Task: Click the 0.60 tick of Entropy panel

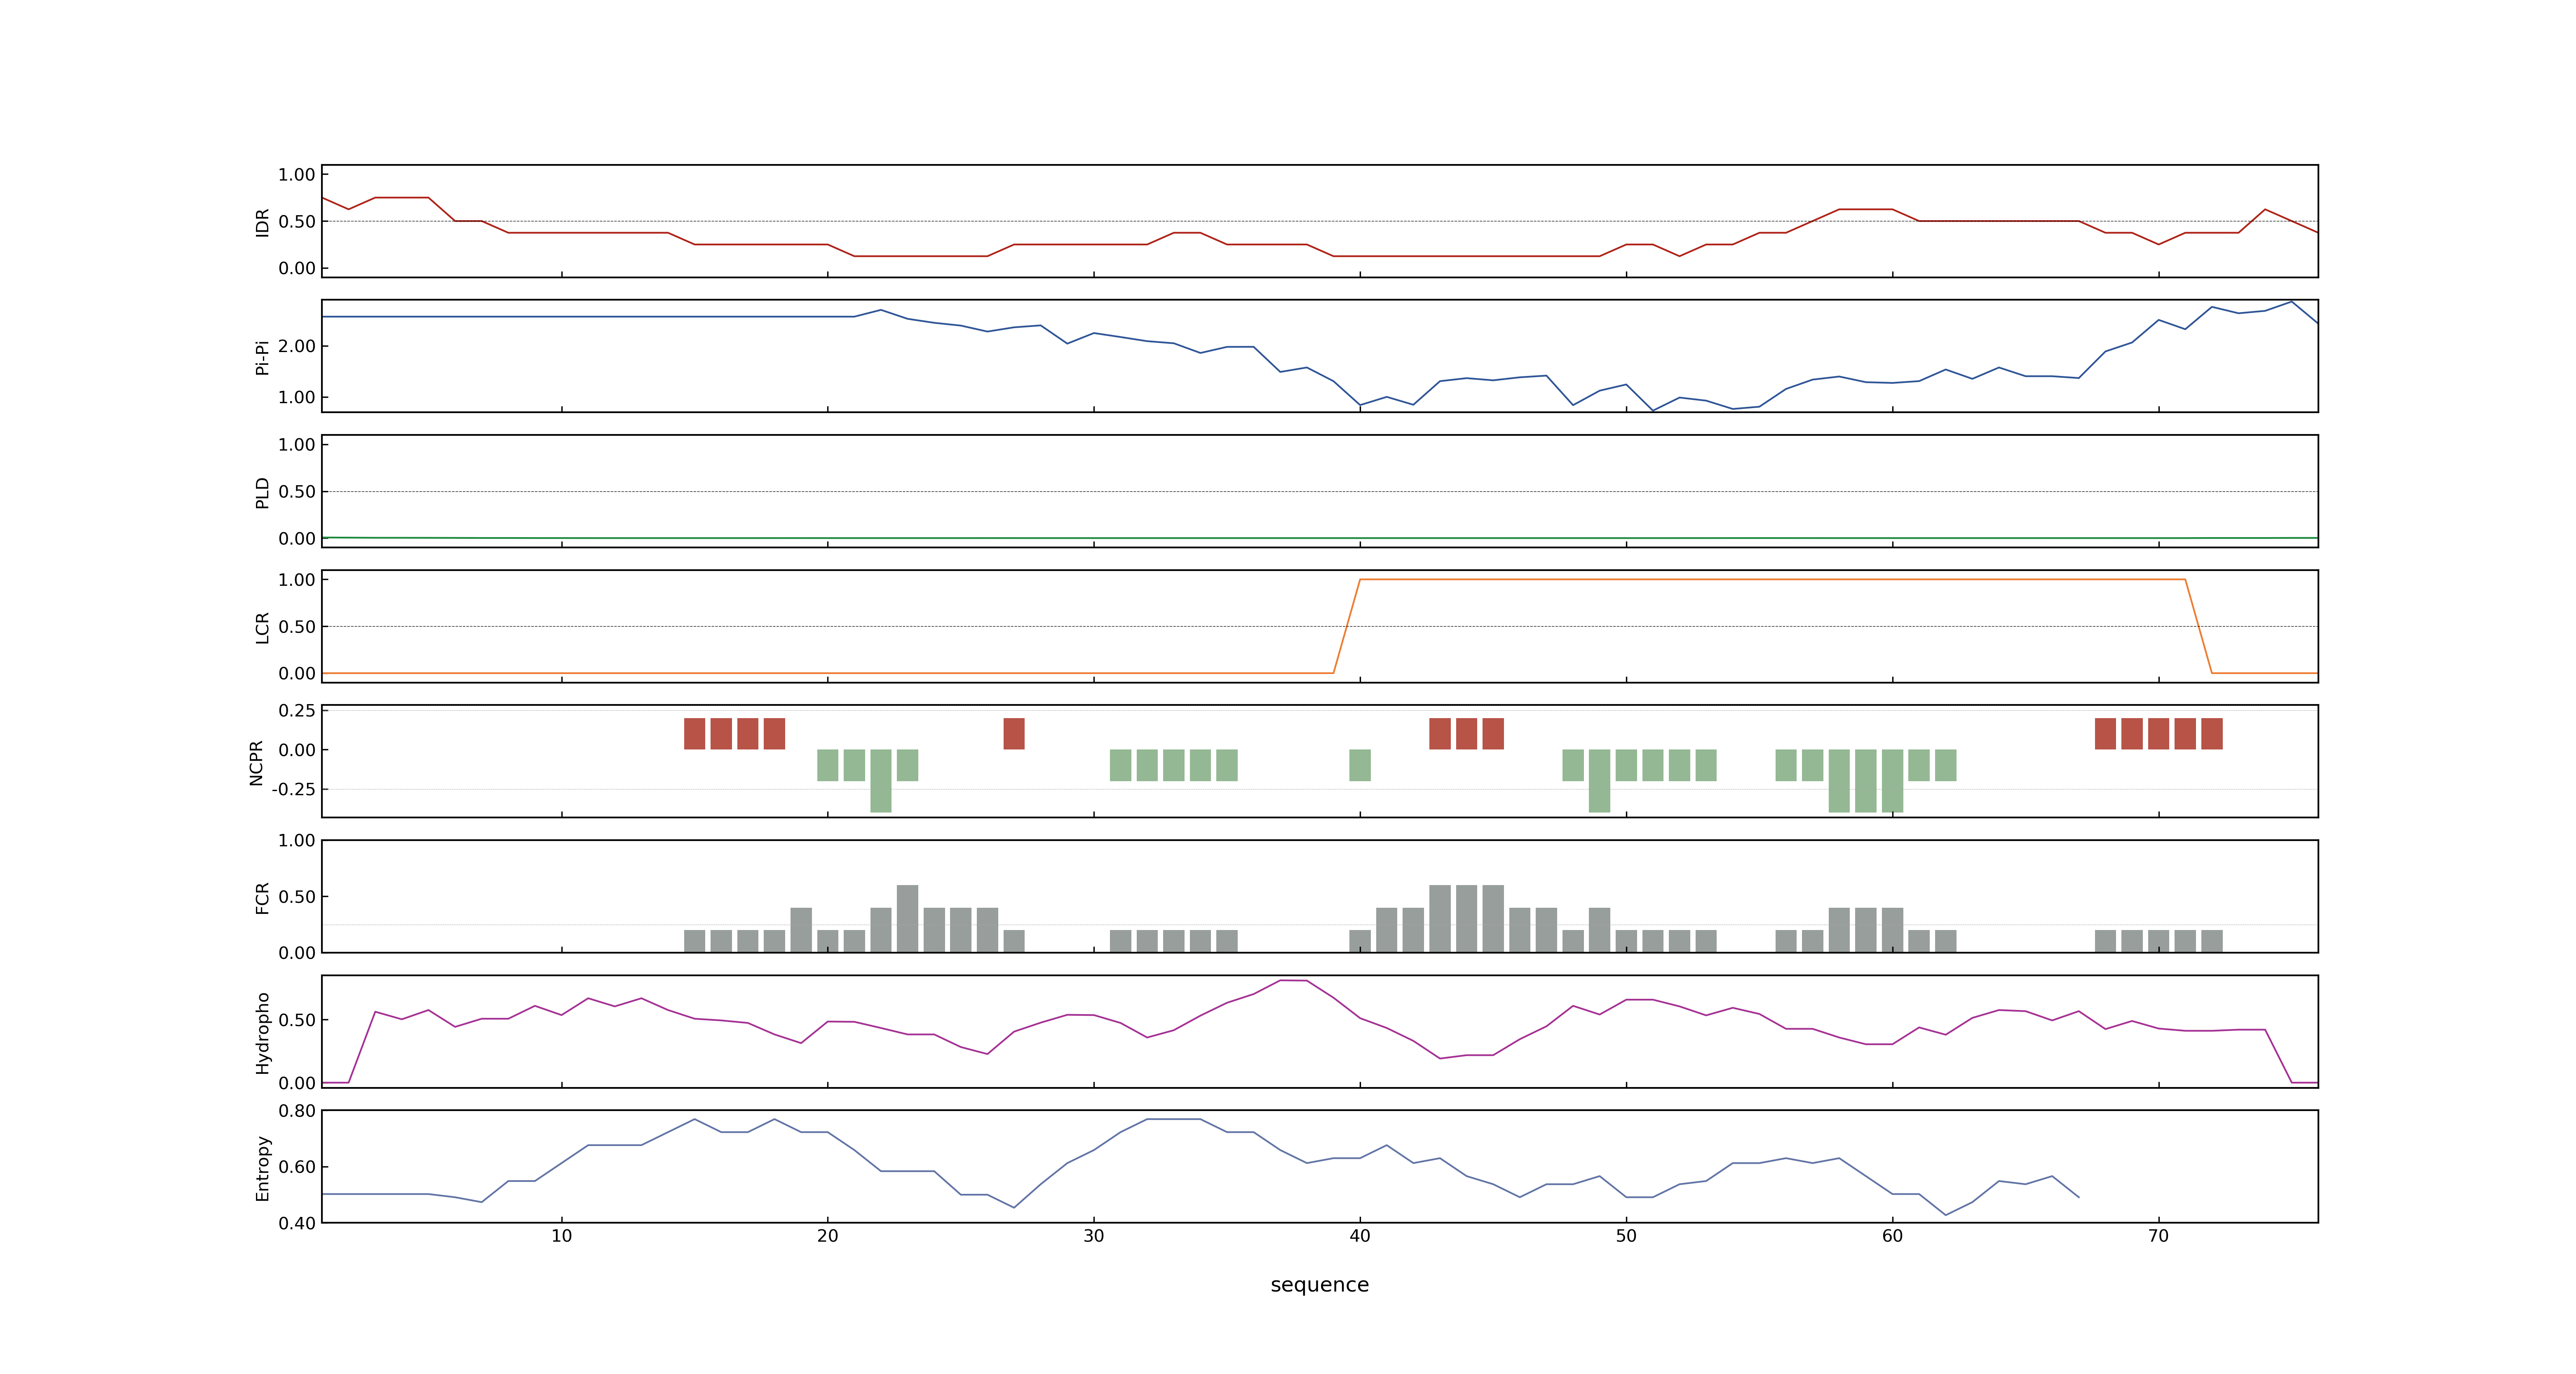Action: tap(297, 1167)
